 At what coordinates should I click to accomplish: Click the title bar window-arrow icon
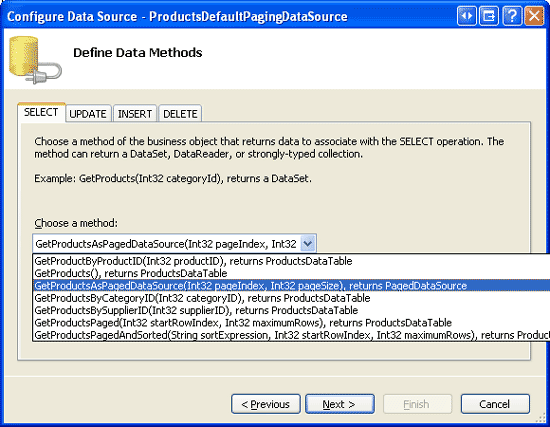tap(489, 16)
